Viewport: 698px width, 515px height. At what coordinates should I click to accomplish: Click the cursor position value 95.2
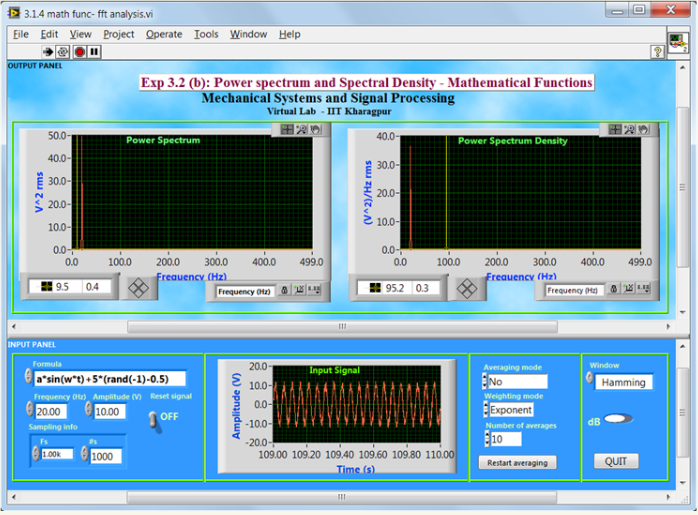point(395,288)
